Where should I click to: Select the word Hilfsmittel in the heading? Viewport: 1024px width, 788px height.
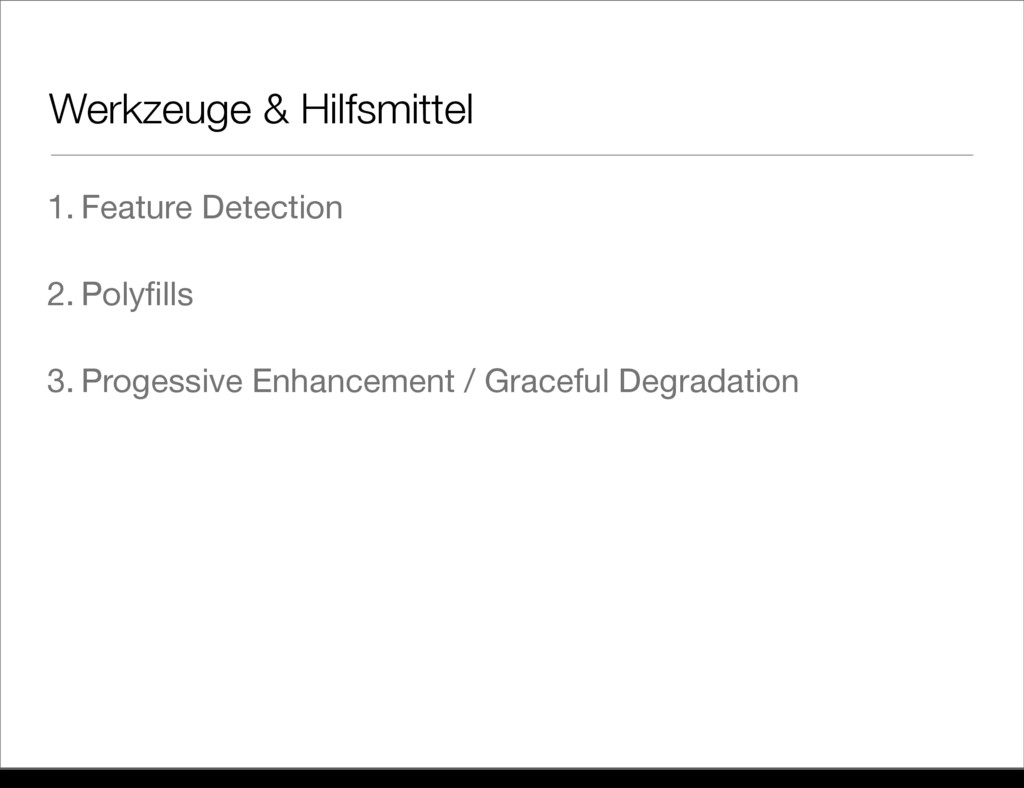(387, 109)
